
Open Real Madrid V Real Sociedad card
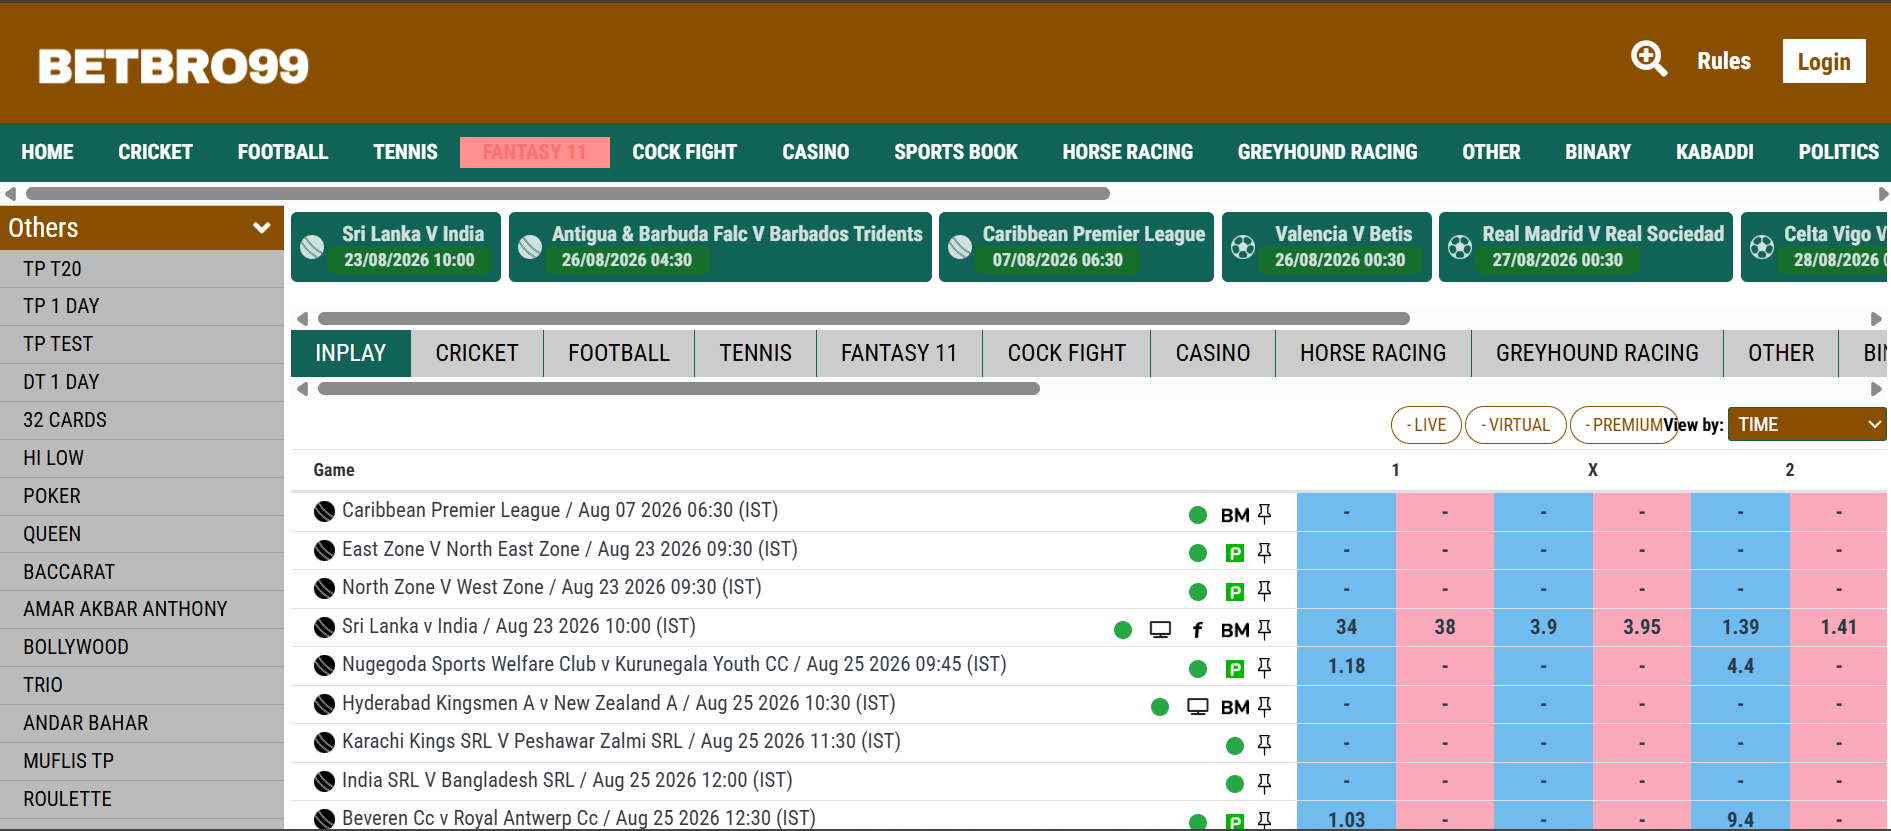pyautogui.click(x=1586, y=247)
